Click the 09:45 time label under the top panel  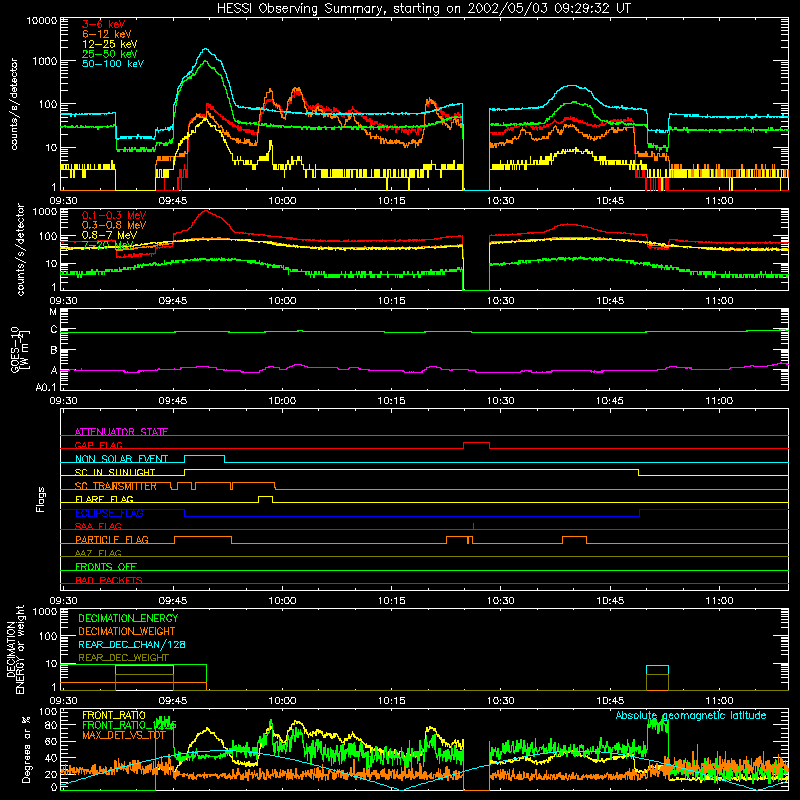click(173, 201)
